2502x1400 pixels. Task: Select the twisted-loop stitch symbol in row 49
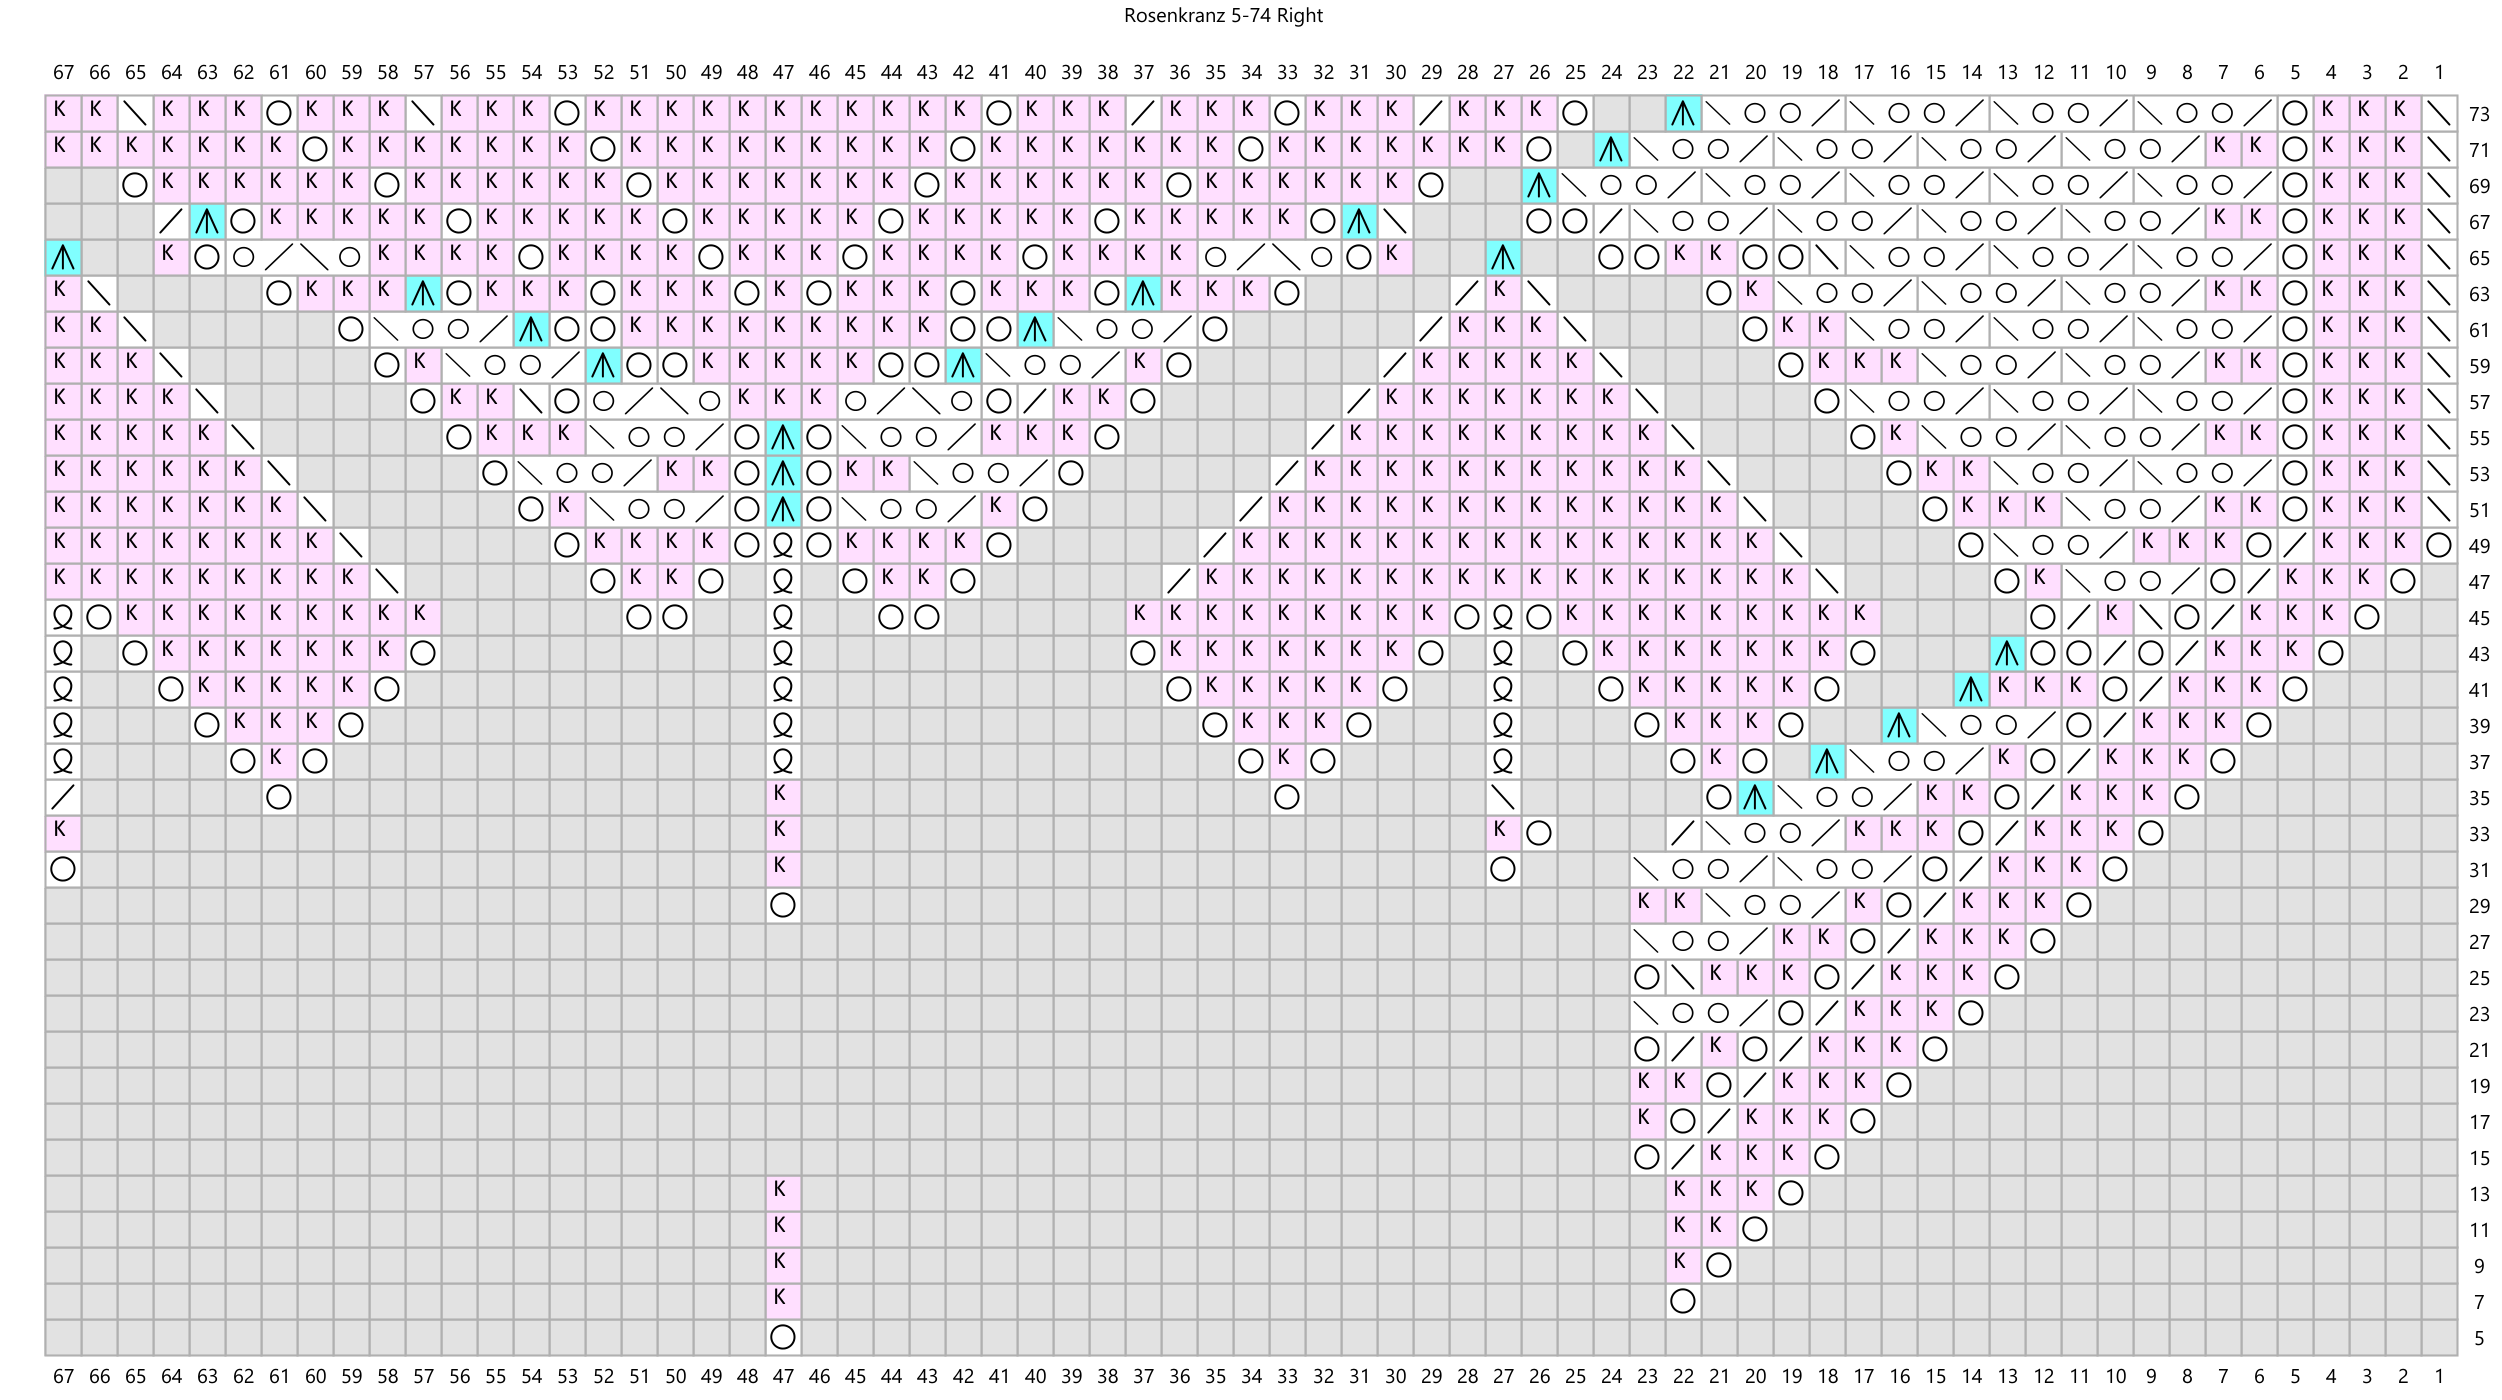[x=783, y=545]
